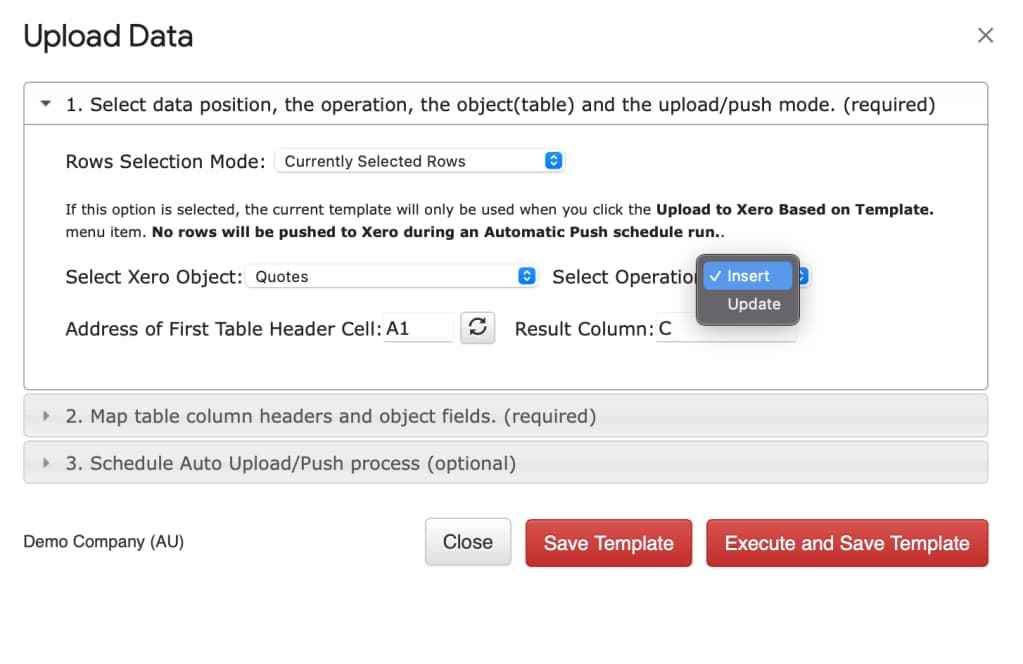Click Execute and Save Template button

[x=847, y=543]
